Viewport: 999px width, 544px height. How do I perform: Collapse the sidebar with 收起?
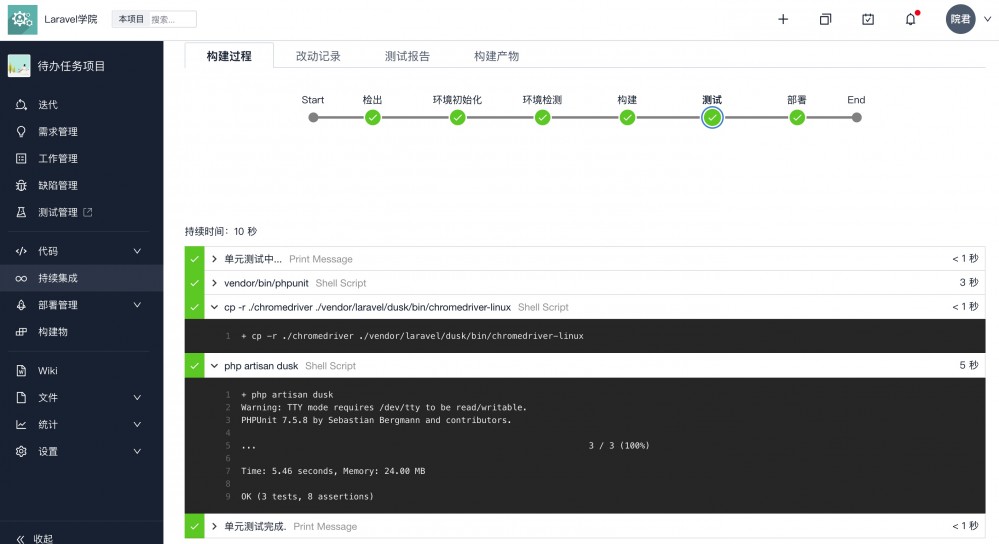(x=35, y=538)
